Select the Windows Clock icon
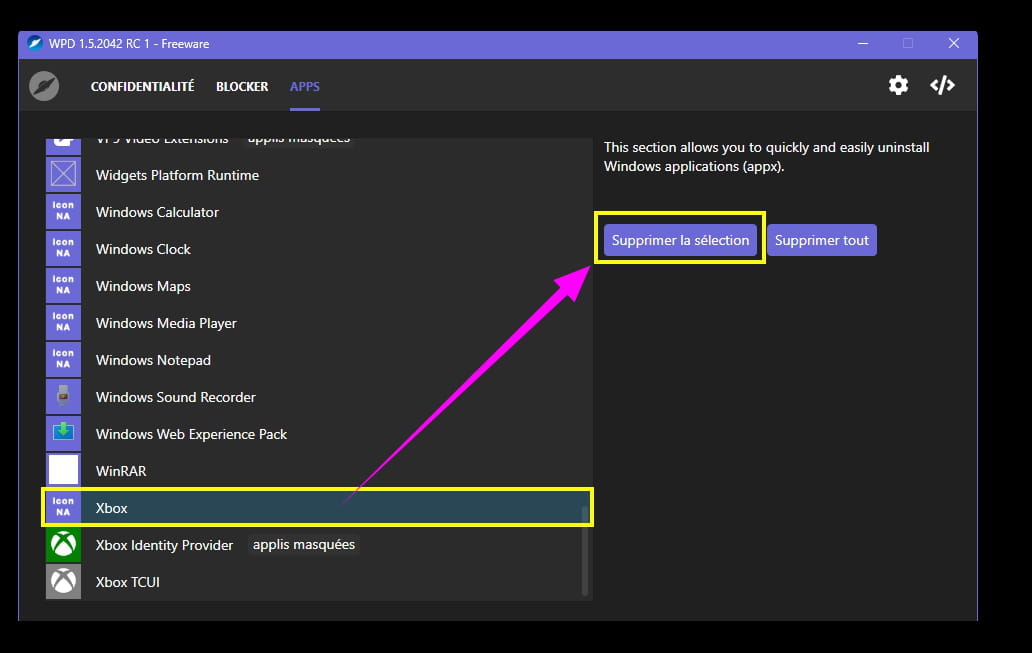Viewport: 1032px width, 653px height. coord(63,248)
